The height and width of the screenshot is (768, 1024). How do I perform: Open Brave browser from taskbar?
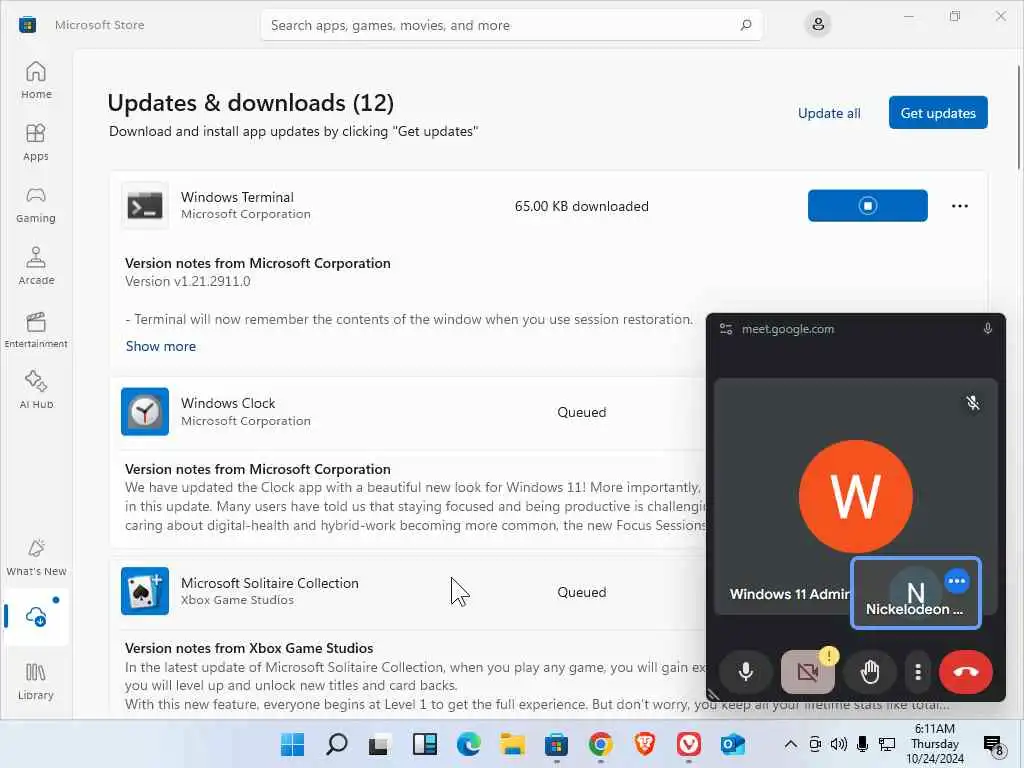(645, 744)
